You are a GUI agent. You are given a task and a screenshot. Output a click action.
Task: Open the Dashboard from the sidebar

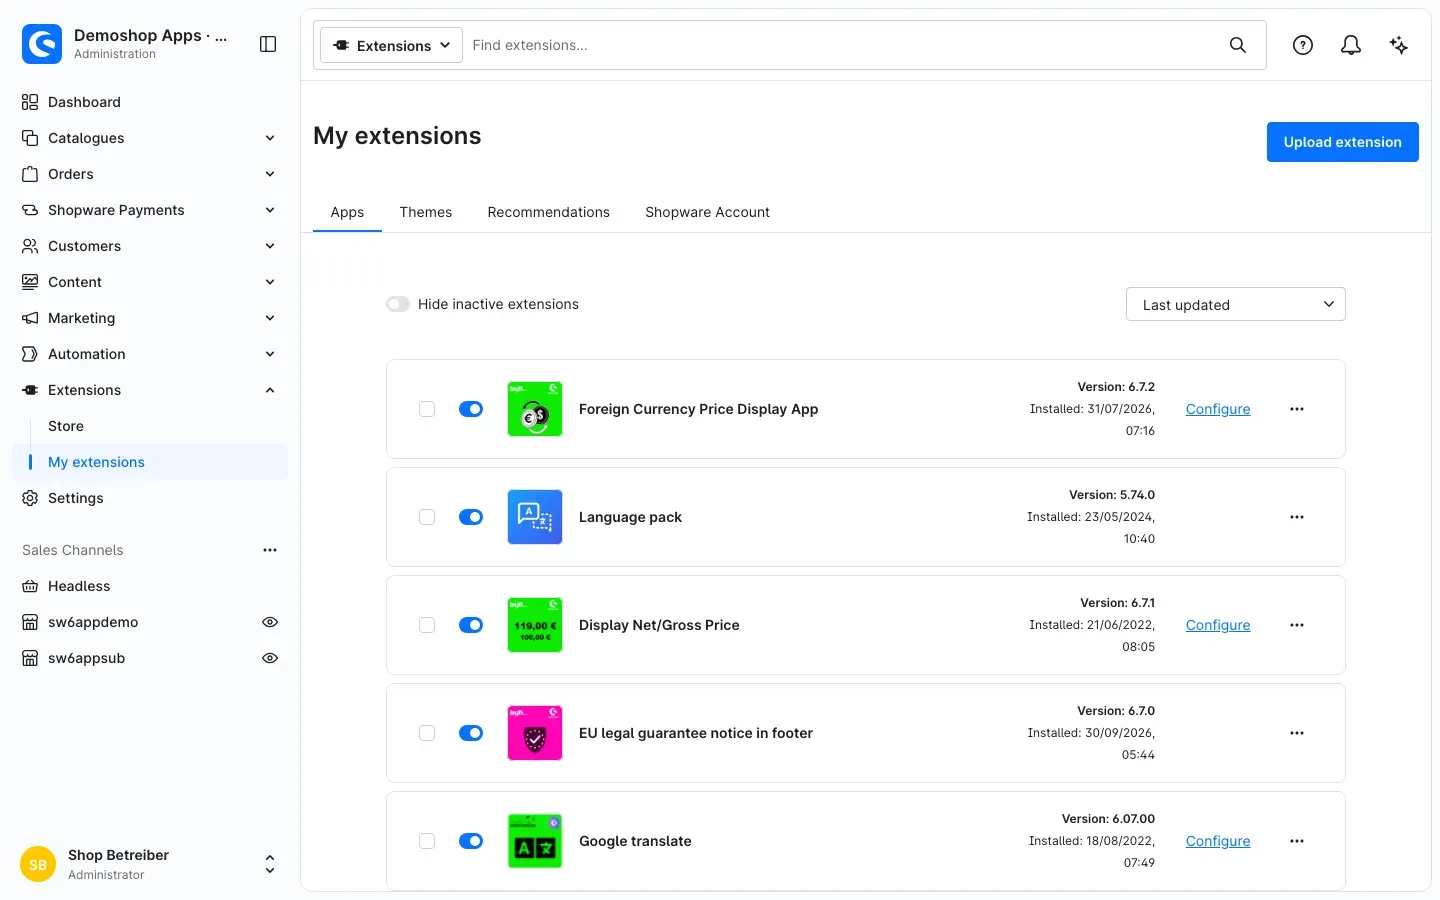[x=150, y=102]
